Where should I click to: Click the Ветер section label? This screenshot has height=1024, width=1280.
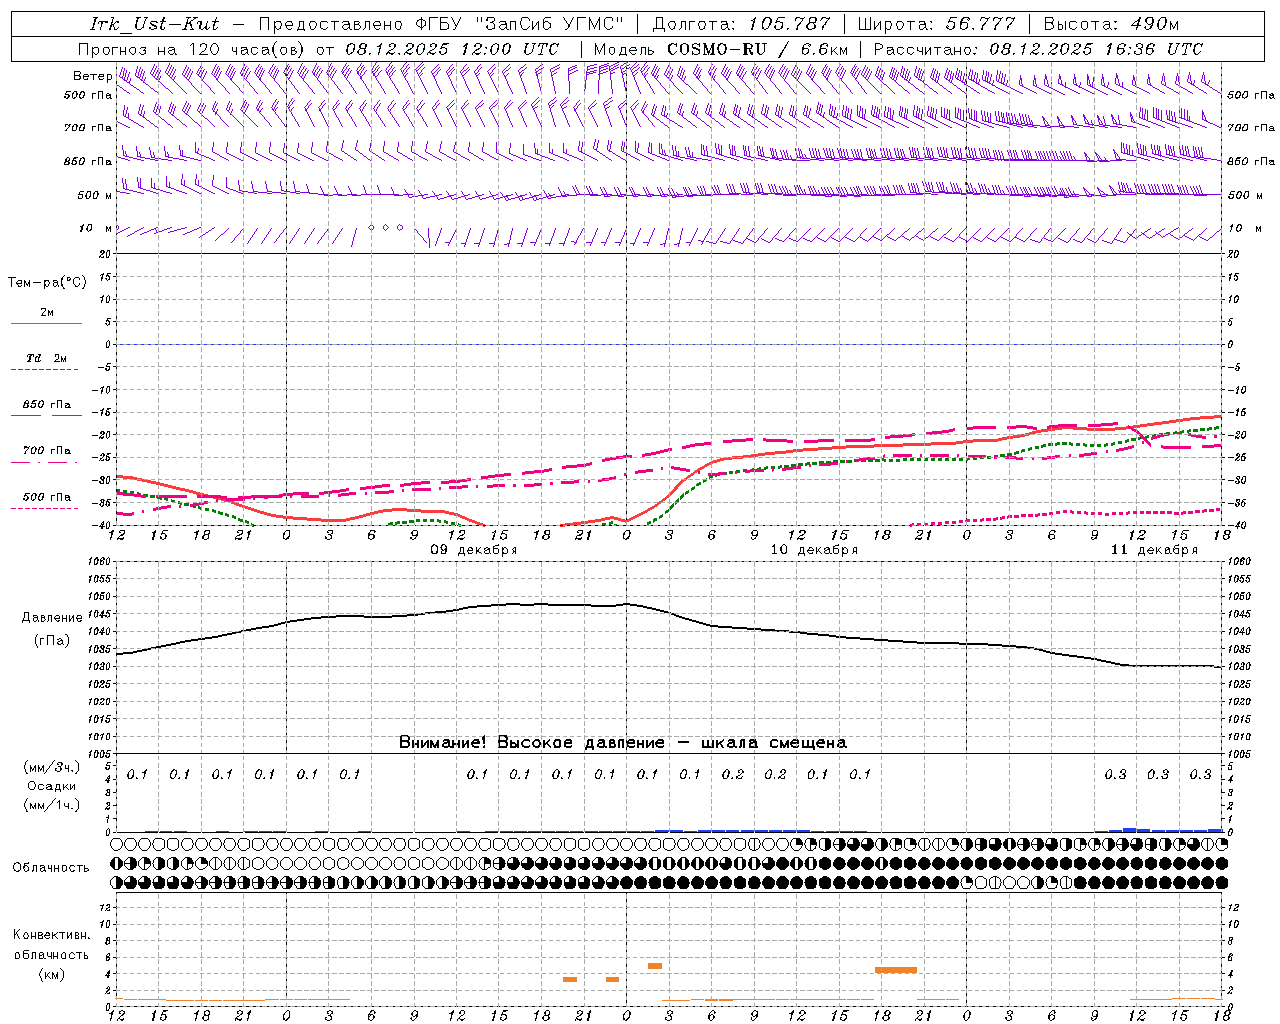coord(92,76)
